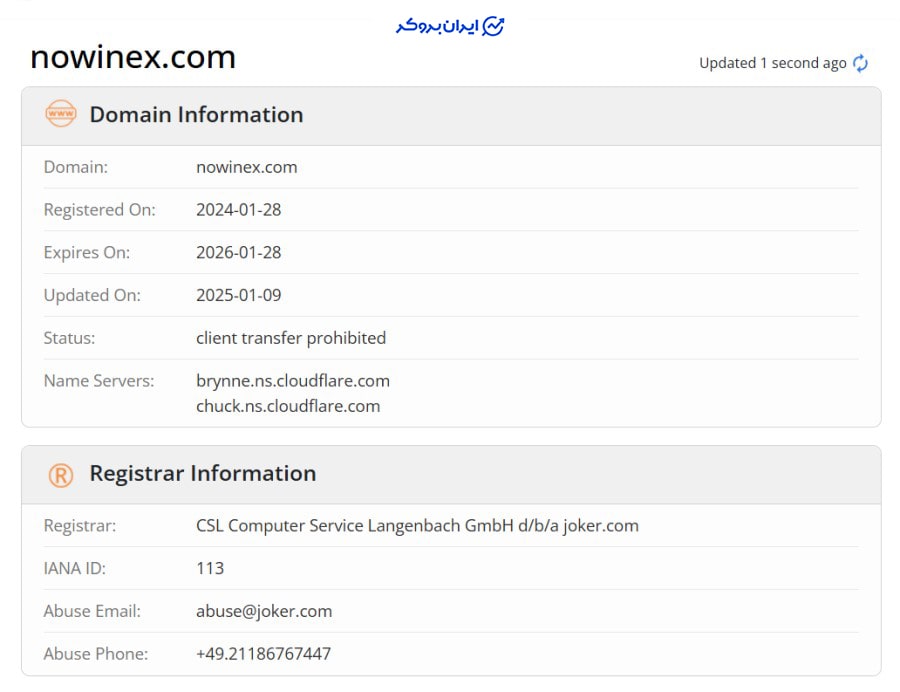This screenshot has height=692, width=900.
Task: Click the IANA ID: label
Action: [75, 568]
